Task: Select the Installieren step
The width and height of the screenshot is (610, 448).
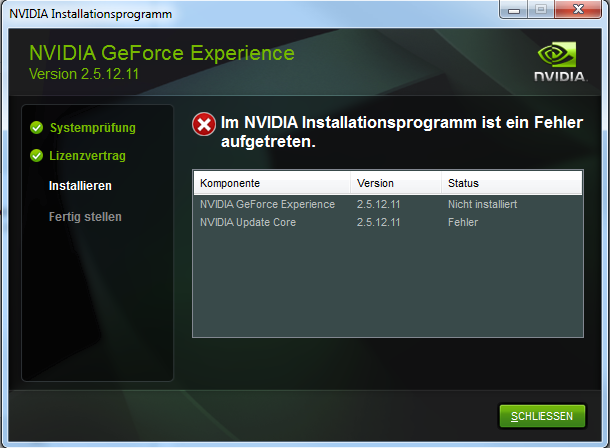Action: coord(80,186)
